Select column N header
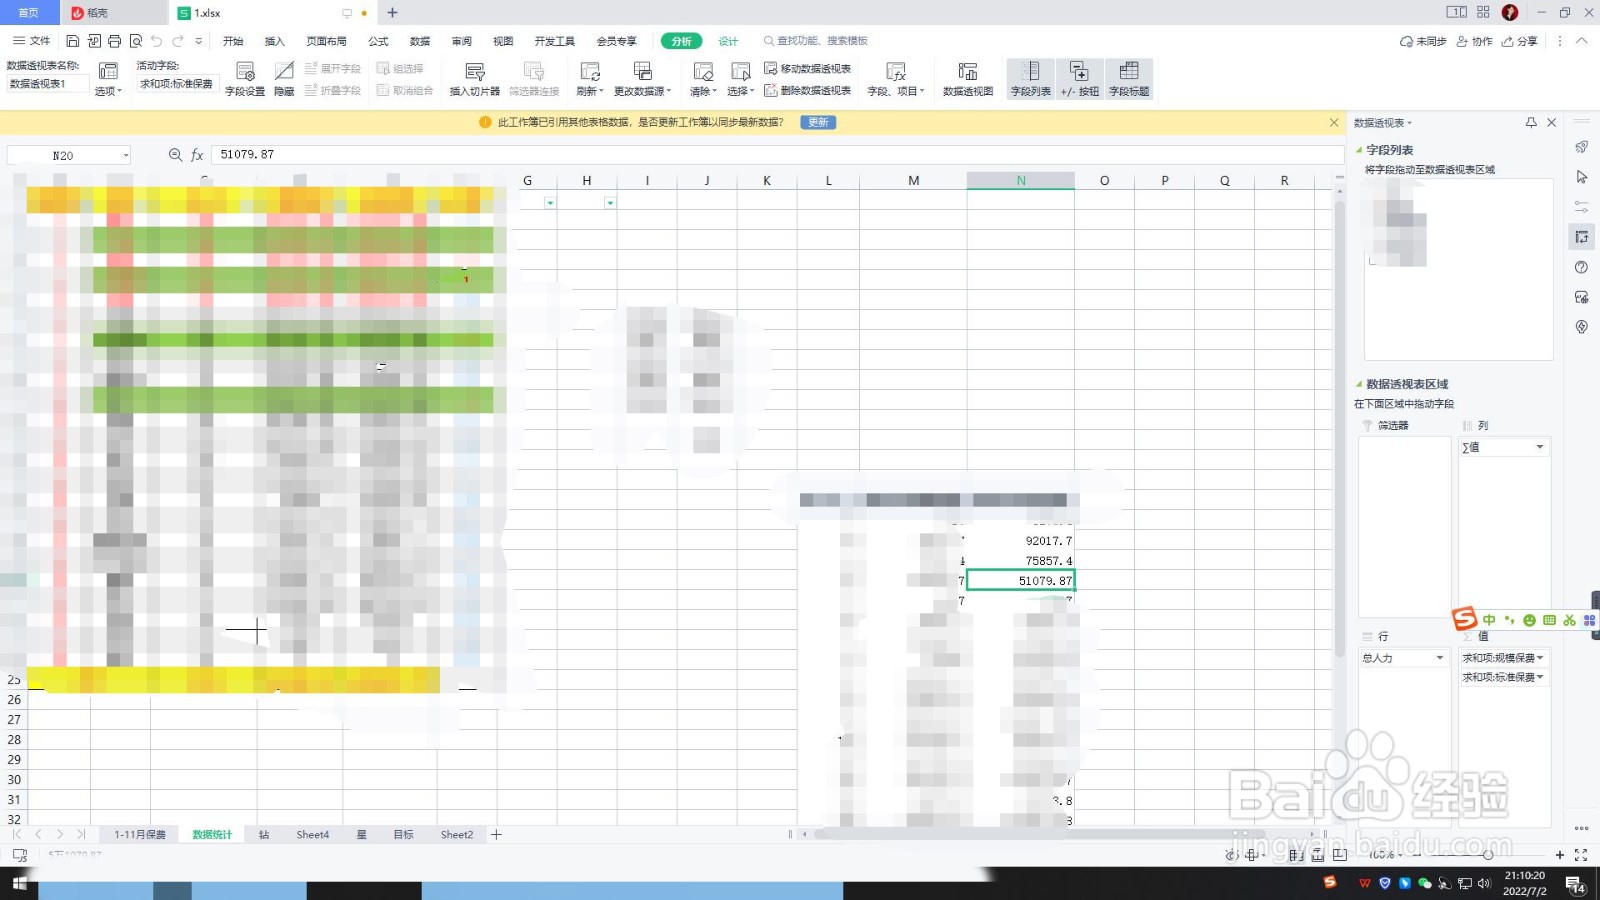 coord(1020,181)
